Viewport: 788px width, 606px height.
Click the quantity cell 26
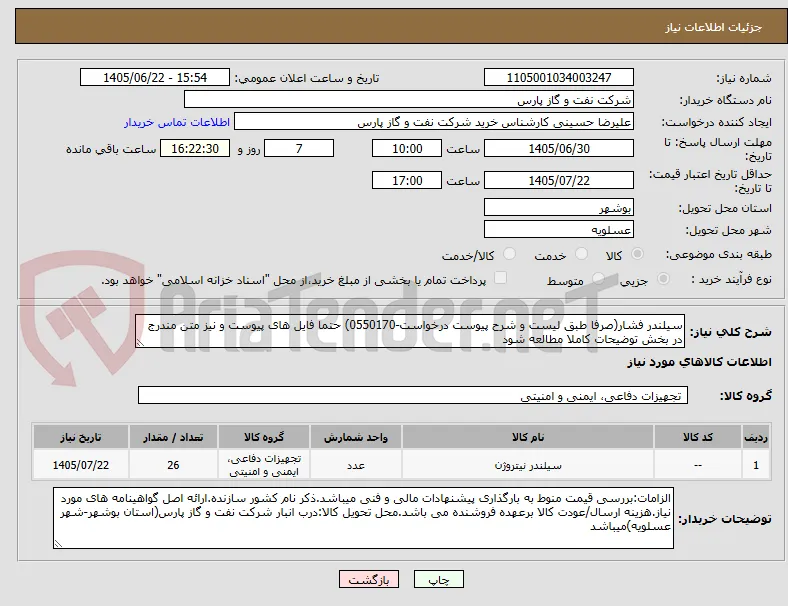tap(173, 465)
